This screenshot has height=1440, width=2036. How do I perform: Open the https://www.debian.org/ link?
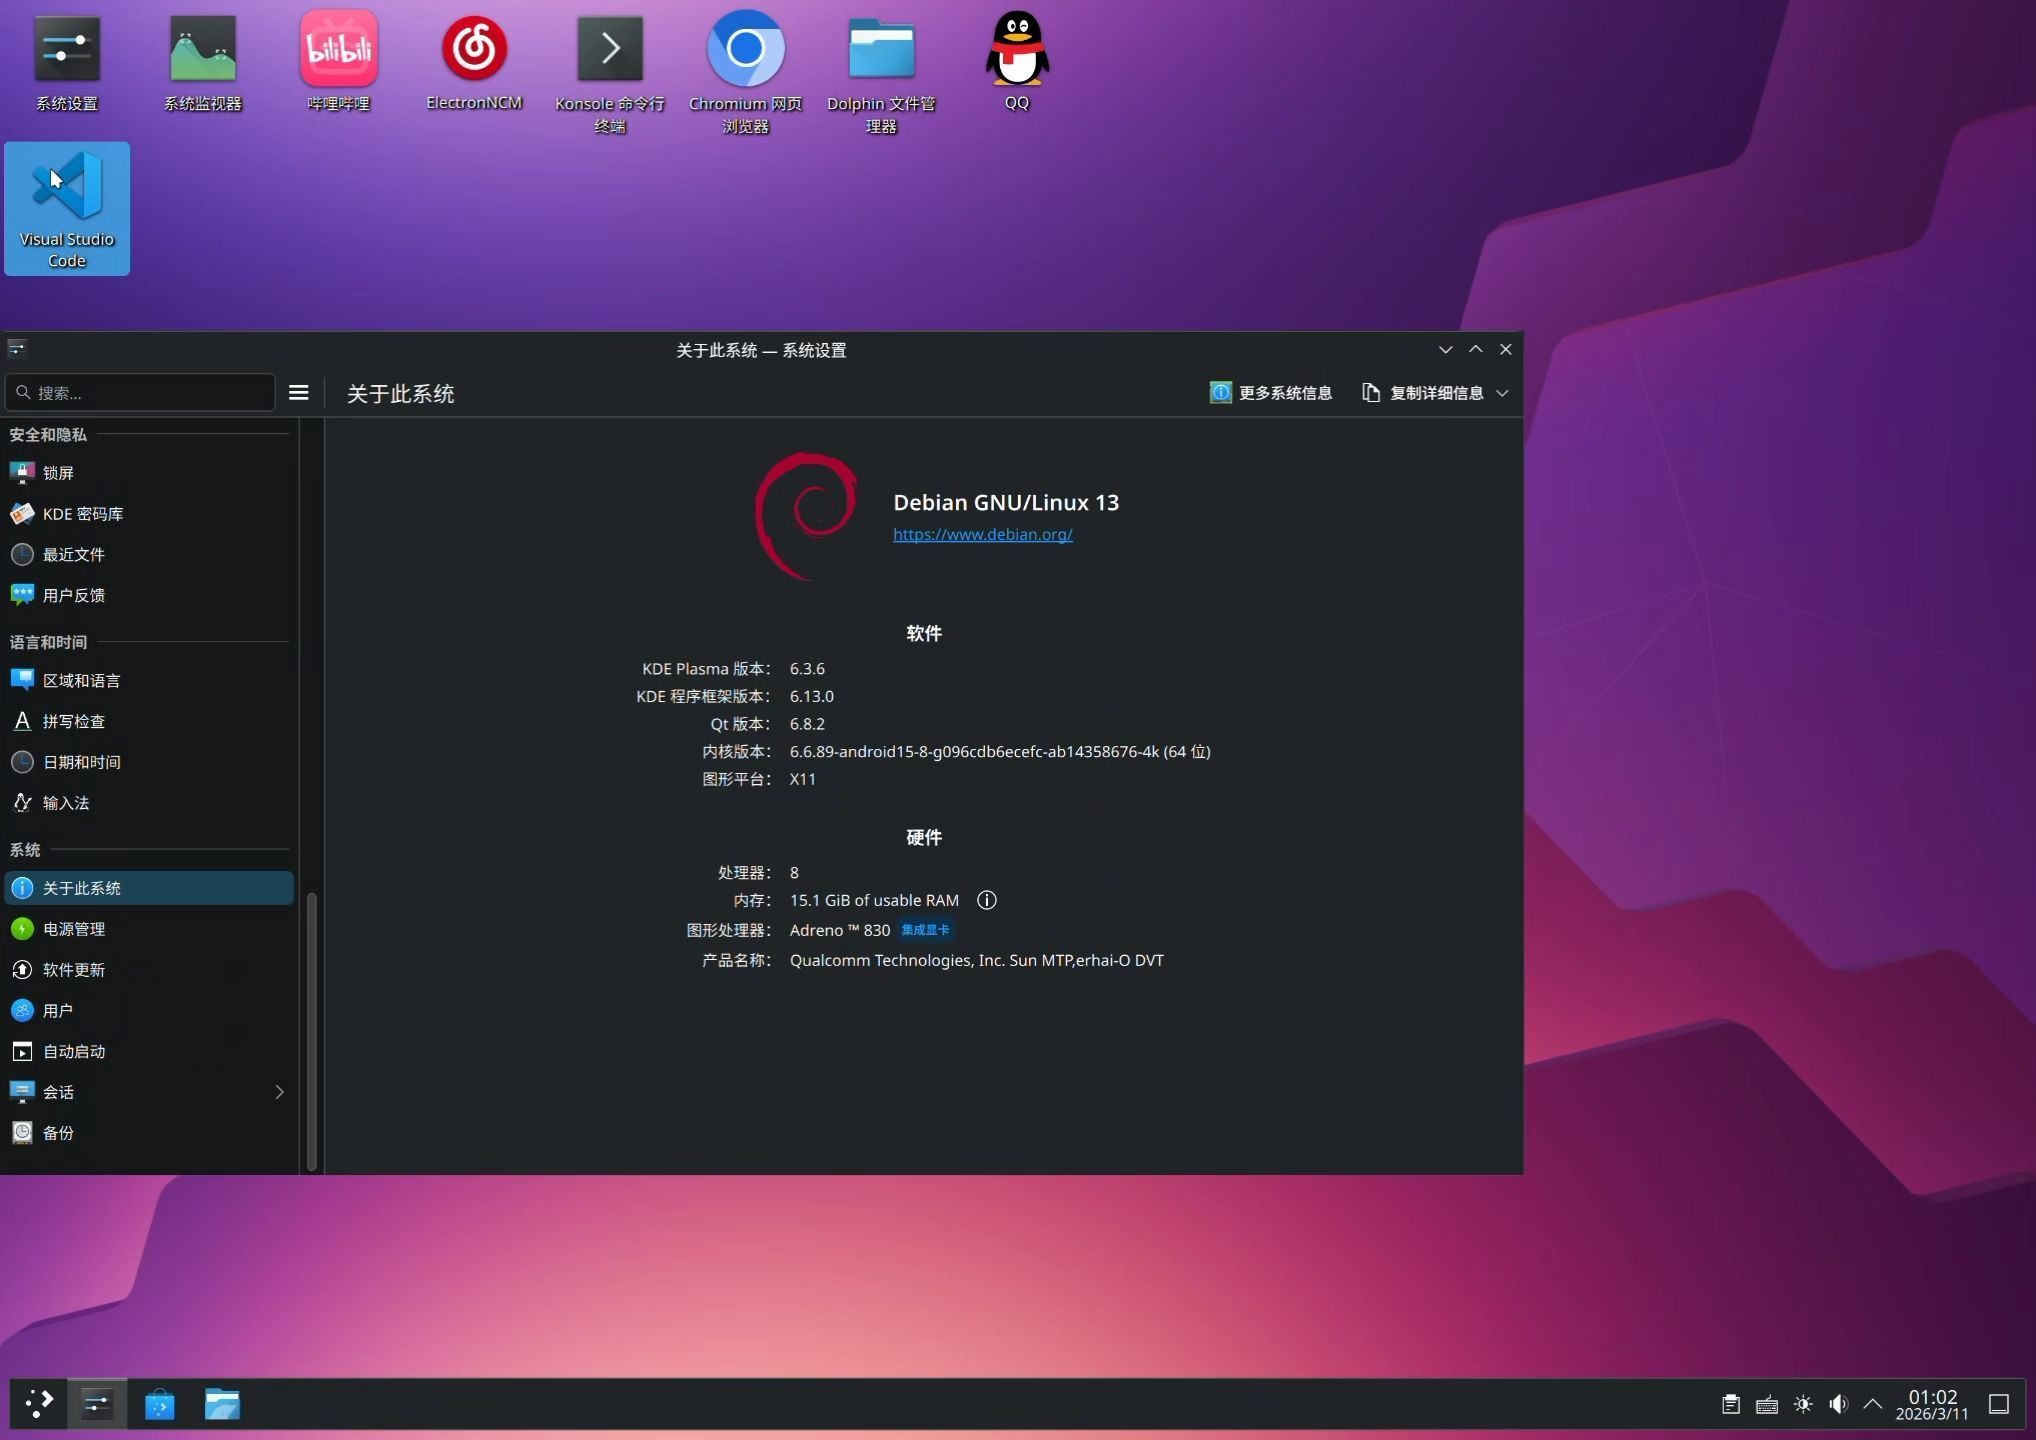click(983, 534)
